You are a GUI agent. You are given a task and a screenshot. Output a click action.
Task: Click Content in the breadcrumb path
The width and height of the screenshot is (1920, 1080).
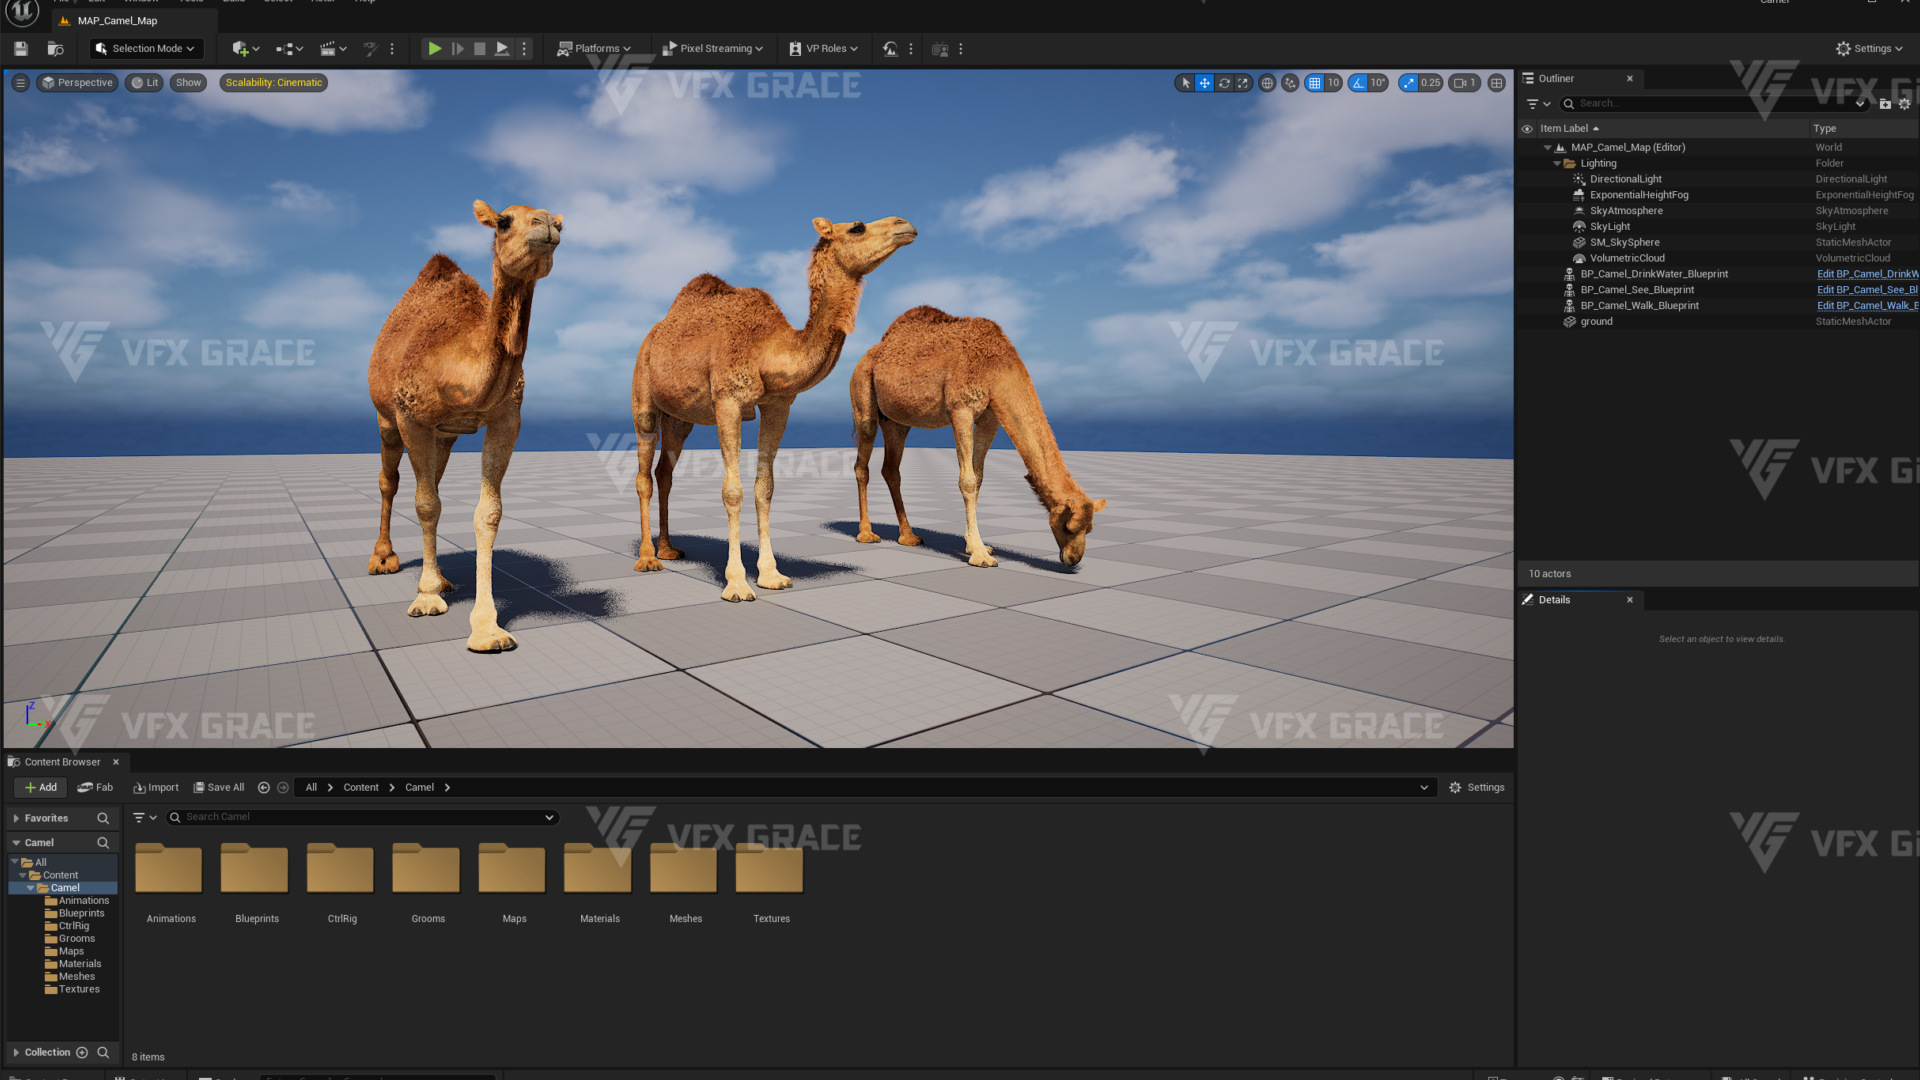(361, 788)
